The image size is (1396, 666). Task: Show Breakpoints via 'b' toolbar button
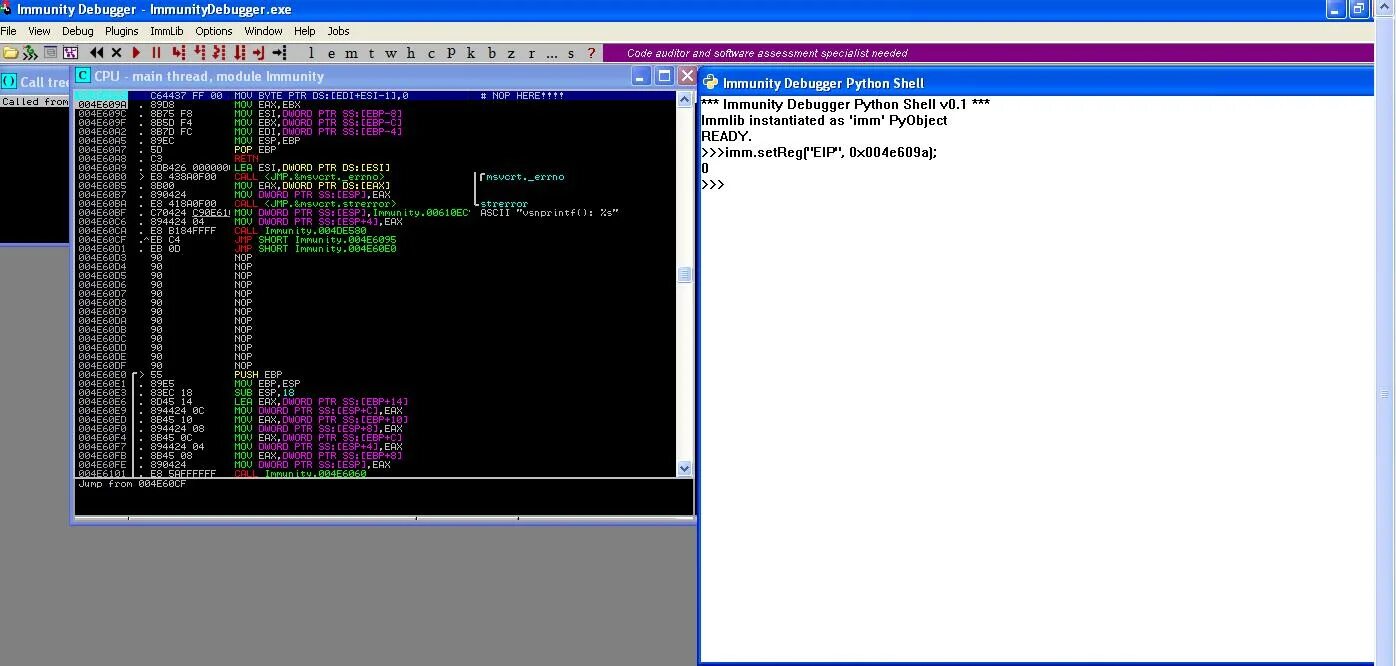(491, 53)
